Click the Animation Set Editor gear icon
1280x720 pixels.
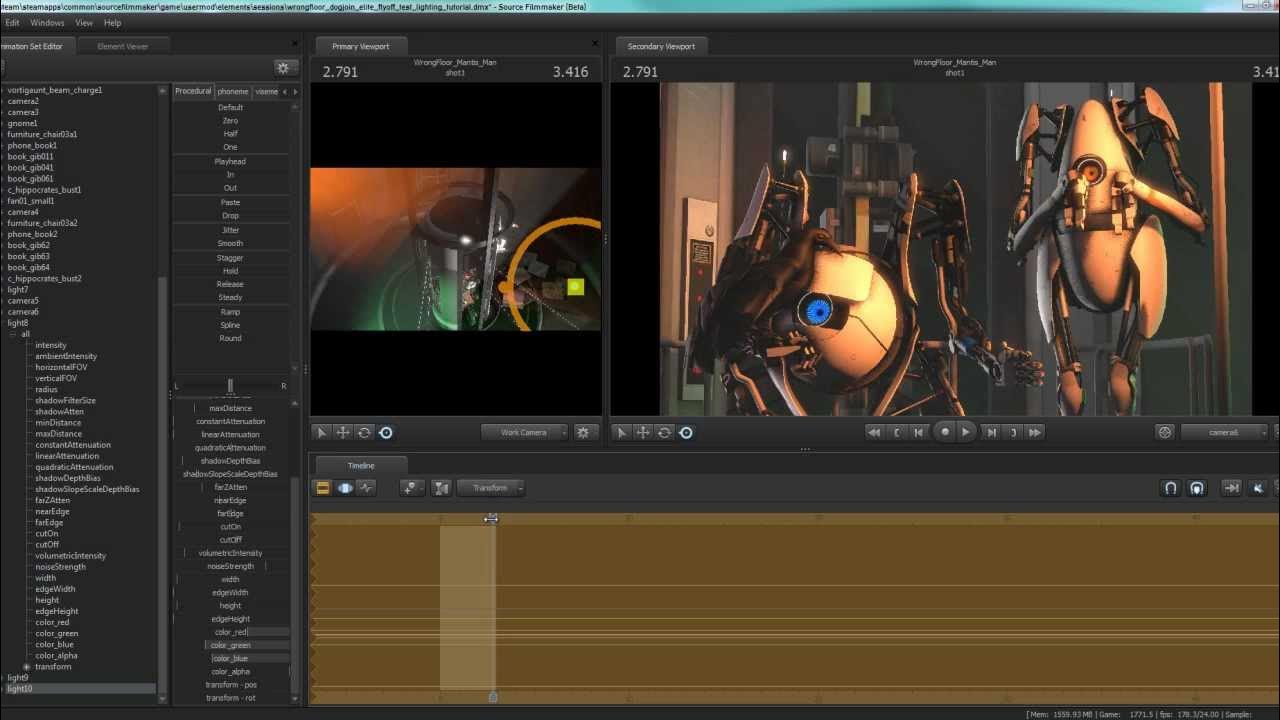coord(283,68)
